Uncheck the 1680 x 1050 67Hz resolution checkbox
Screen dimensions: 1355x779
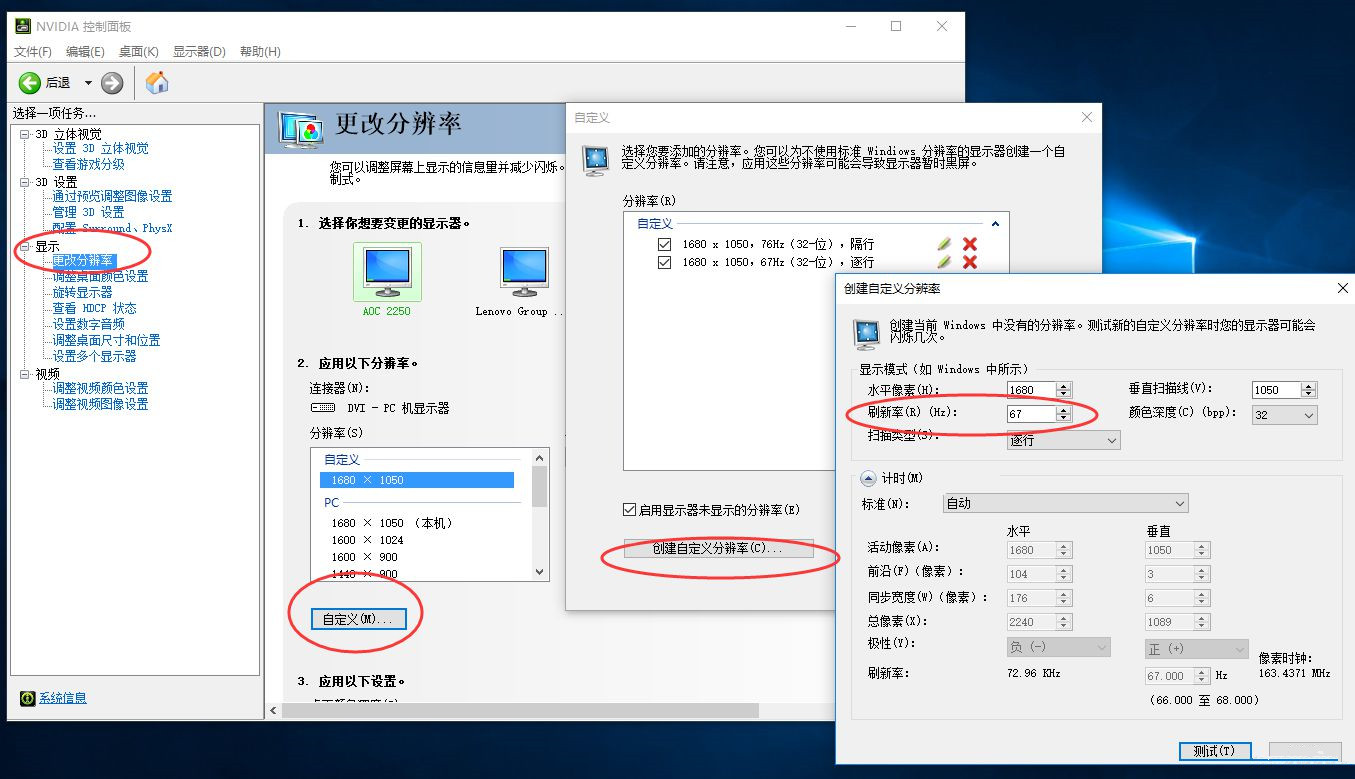click(665, 262)
